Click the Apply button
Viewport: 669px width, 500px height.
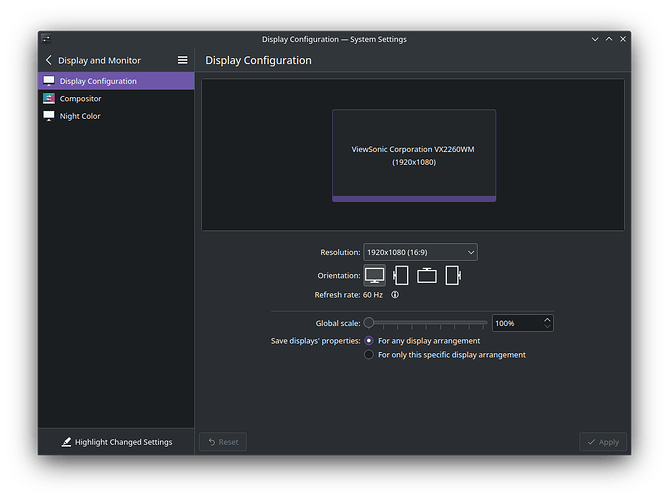[603, 442]
